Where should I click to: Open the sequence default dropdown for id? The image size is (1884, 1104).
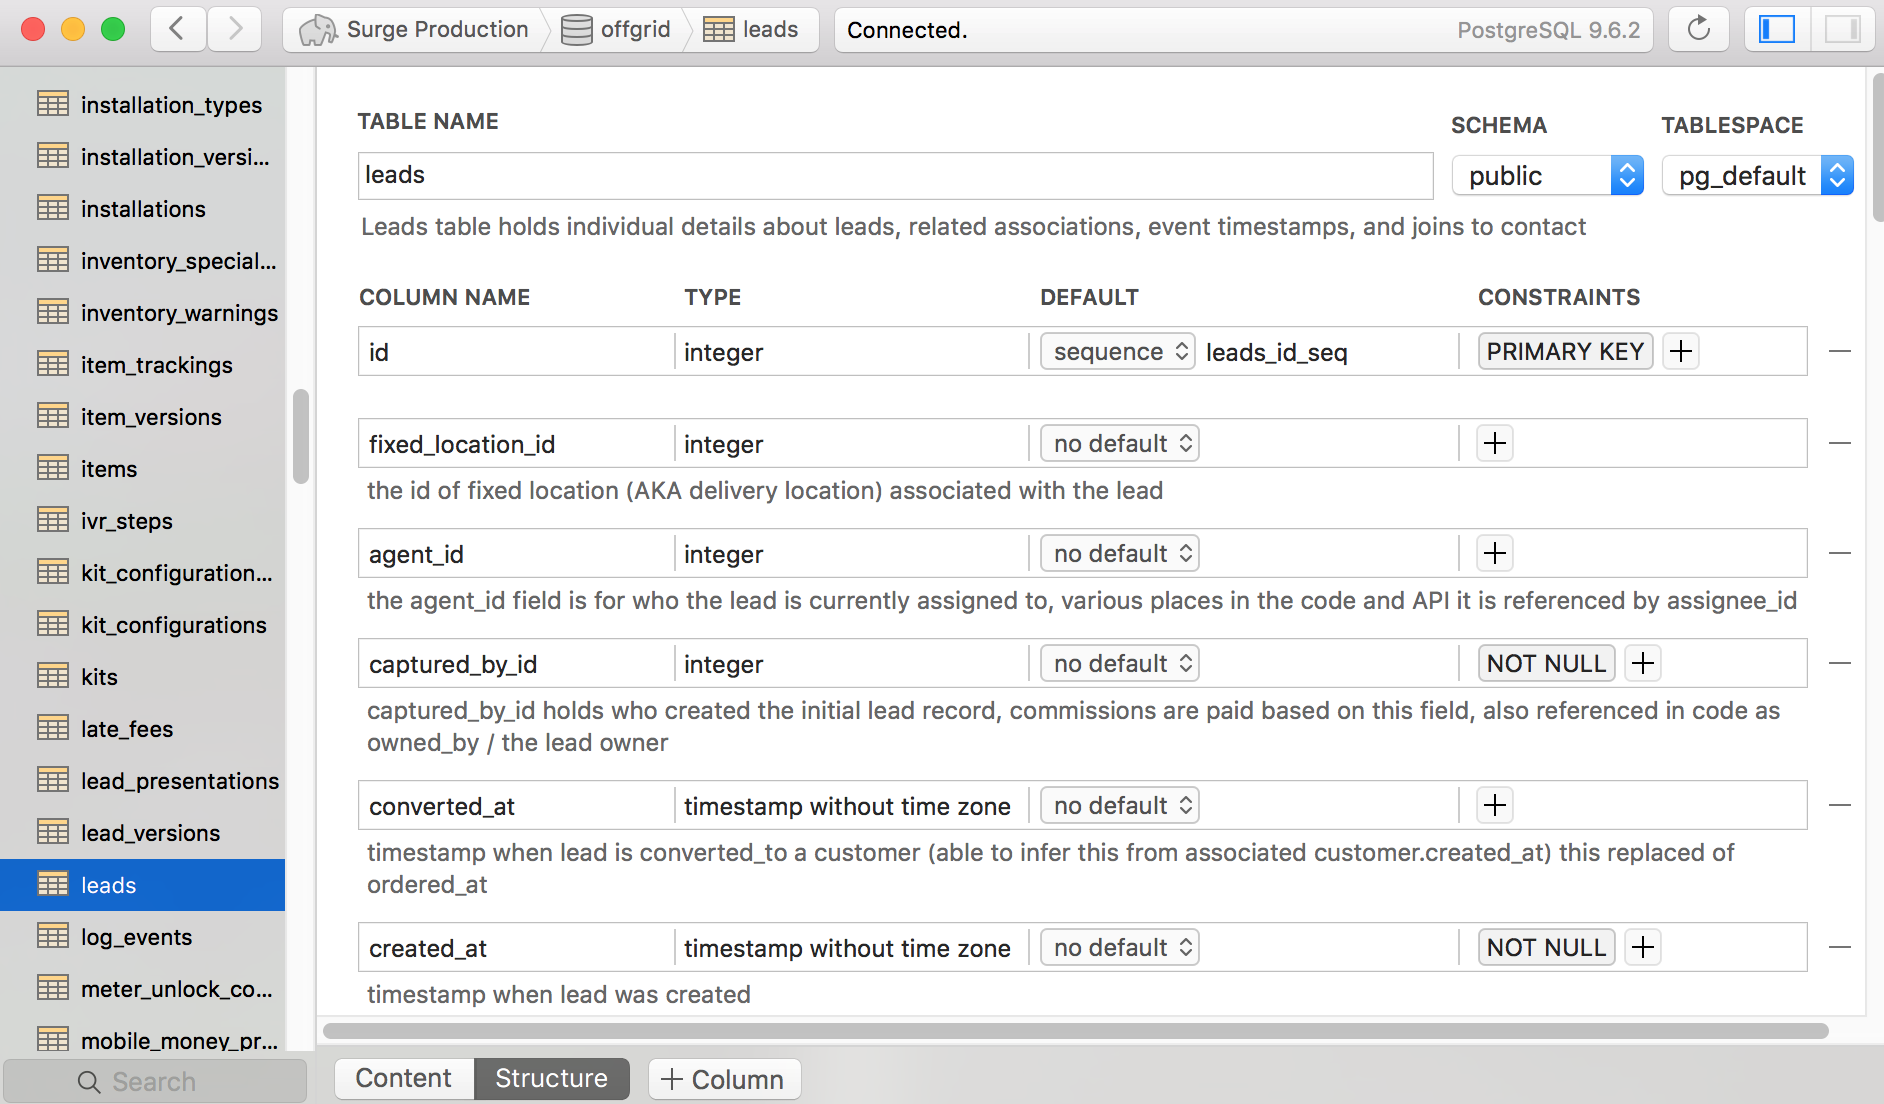1118,351
